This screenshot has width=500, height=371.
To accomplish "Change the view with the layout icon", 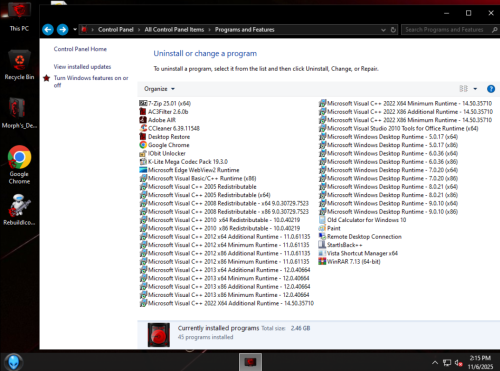I will (463, 89).
